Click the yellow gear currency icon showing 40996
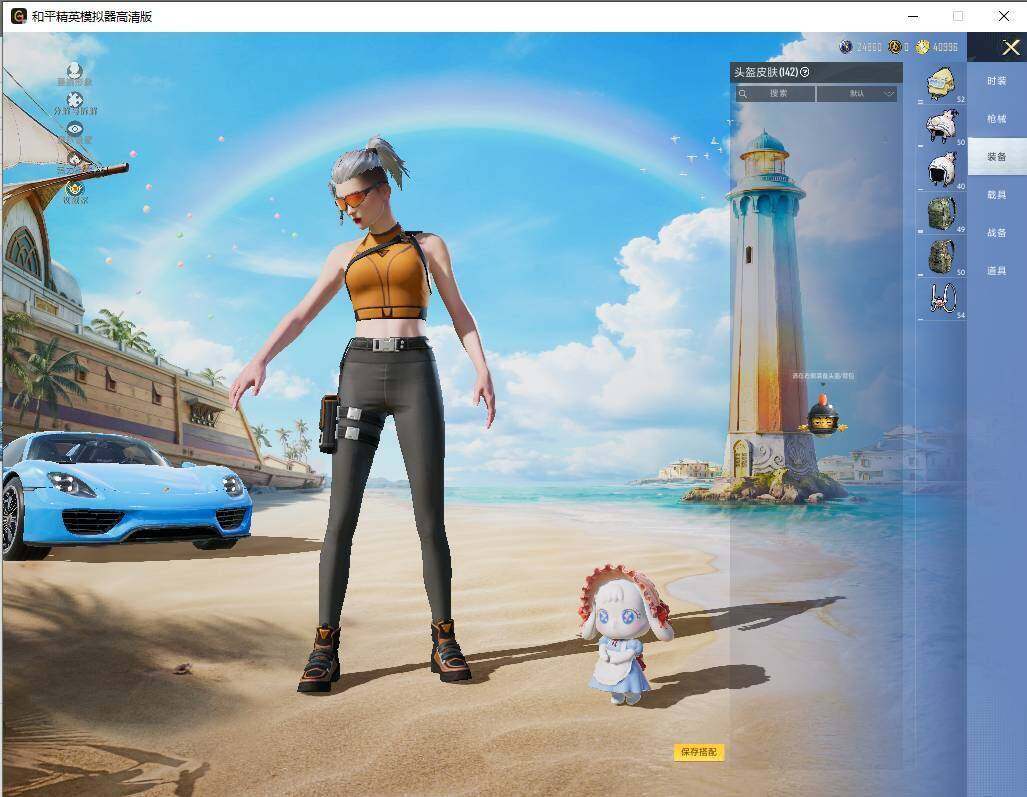 922,46
